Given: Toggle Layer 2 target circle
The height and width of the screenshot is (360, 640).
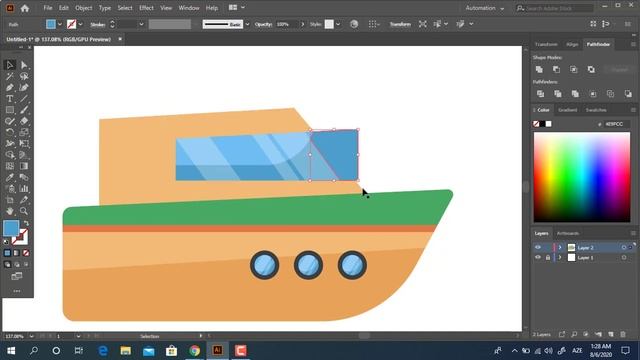Looking at the screenshot, I should tap(624, 247).
